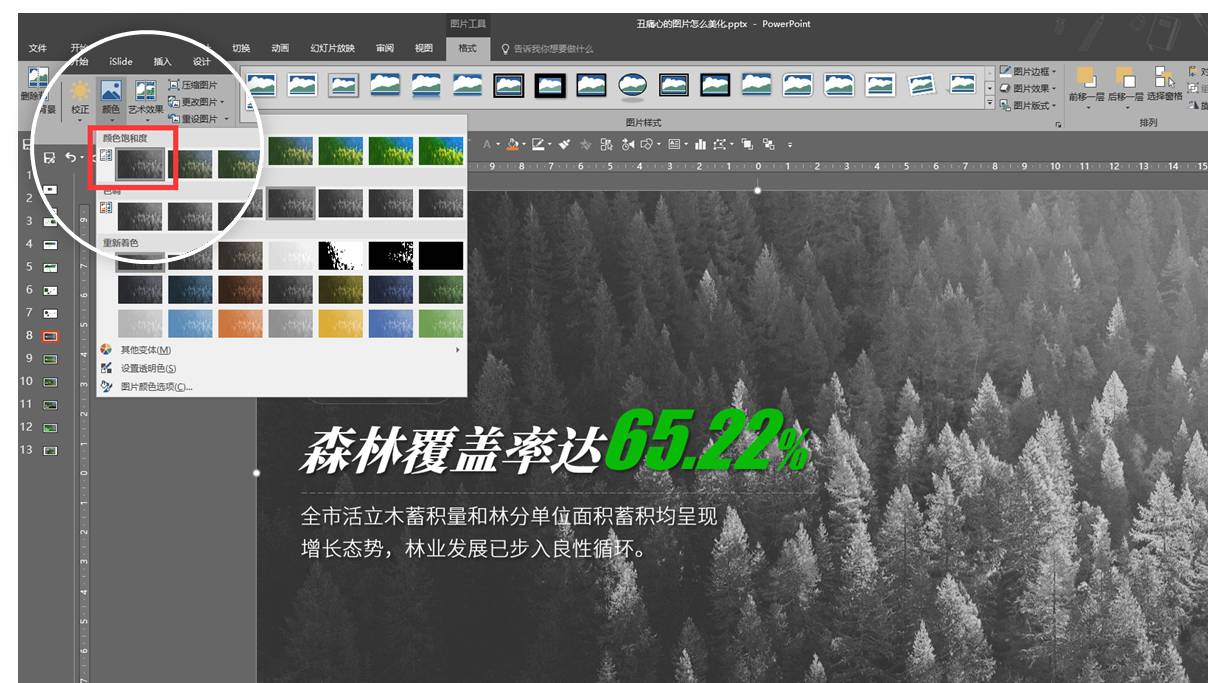Select slide 8 thumbnail in slide panel
The width and height of the screenshot is (1208, 683).
(50, 336)
